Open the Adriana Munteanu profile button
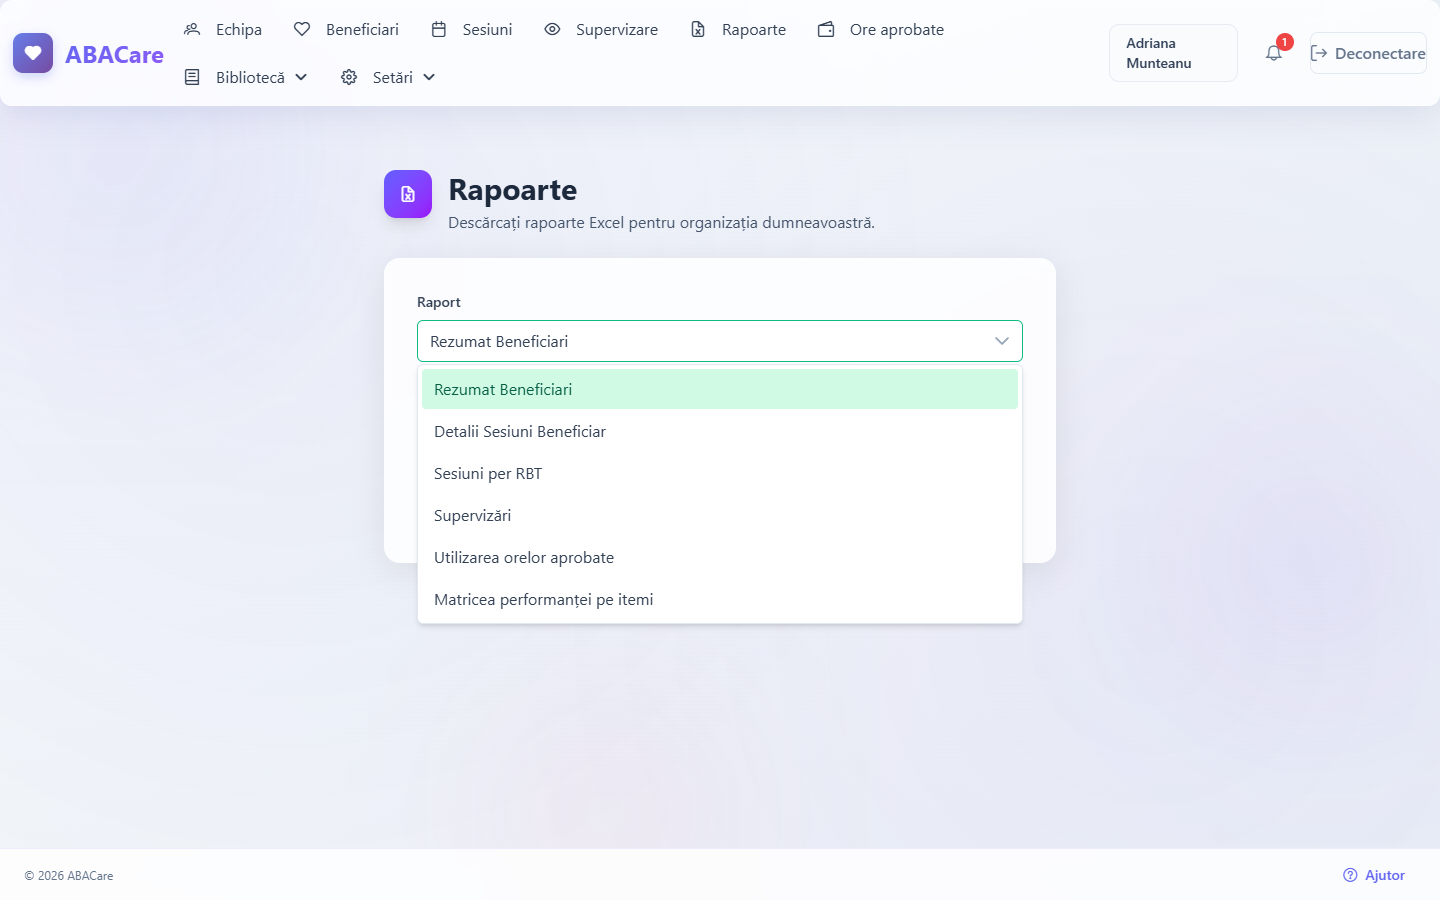The width and height of the screenshot is (1440, 900). point(1173,53)
